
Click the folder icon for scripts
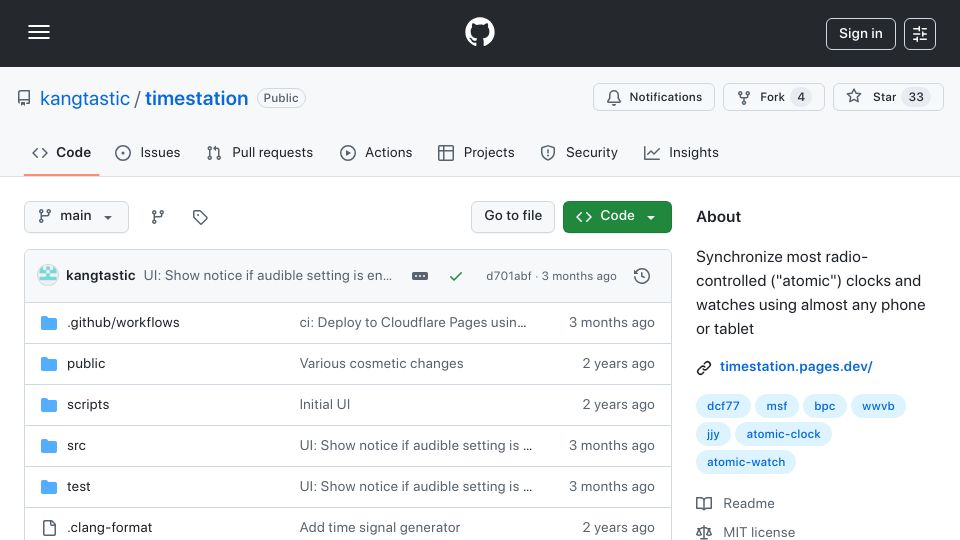(x=49, y=405)
